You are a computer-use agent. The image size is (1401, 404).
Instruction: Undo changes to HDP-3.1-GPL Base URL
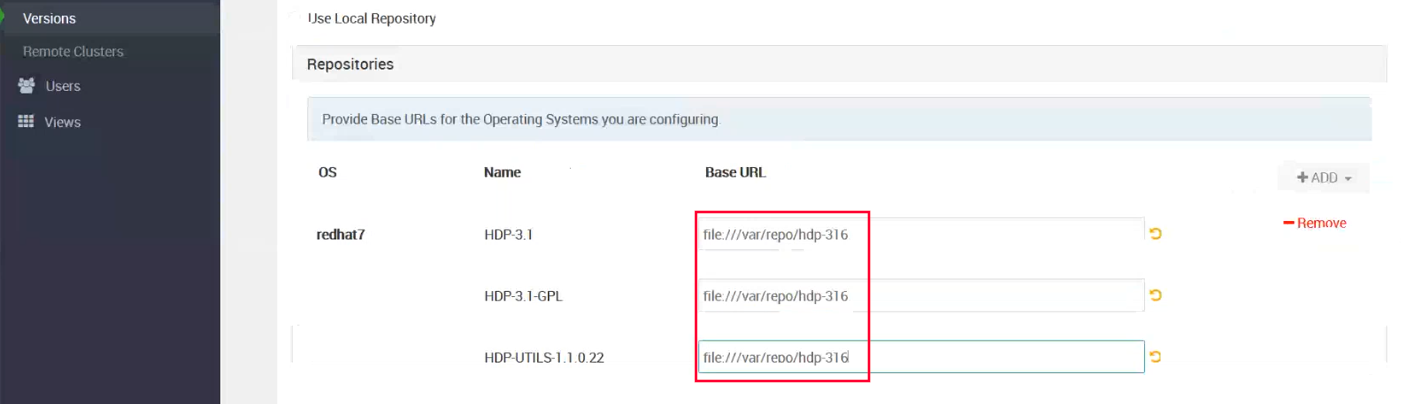pos(1156,296)
